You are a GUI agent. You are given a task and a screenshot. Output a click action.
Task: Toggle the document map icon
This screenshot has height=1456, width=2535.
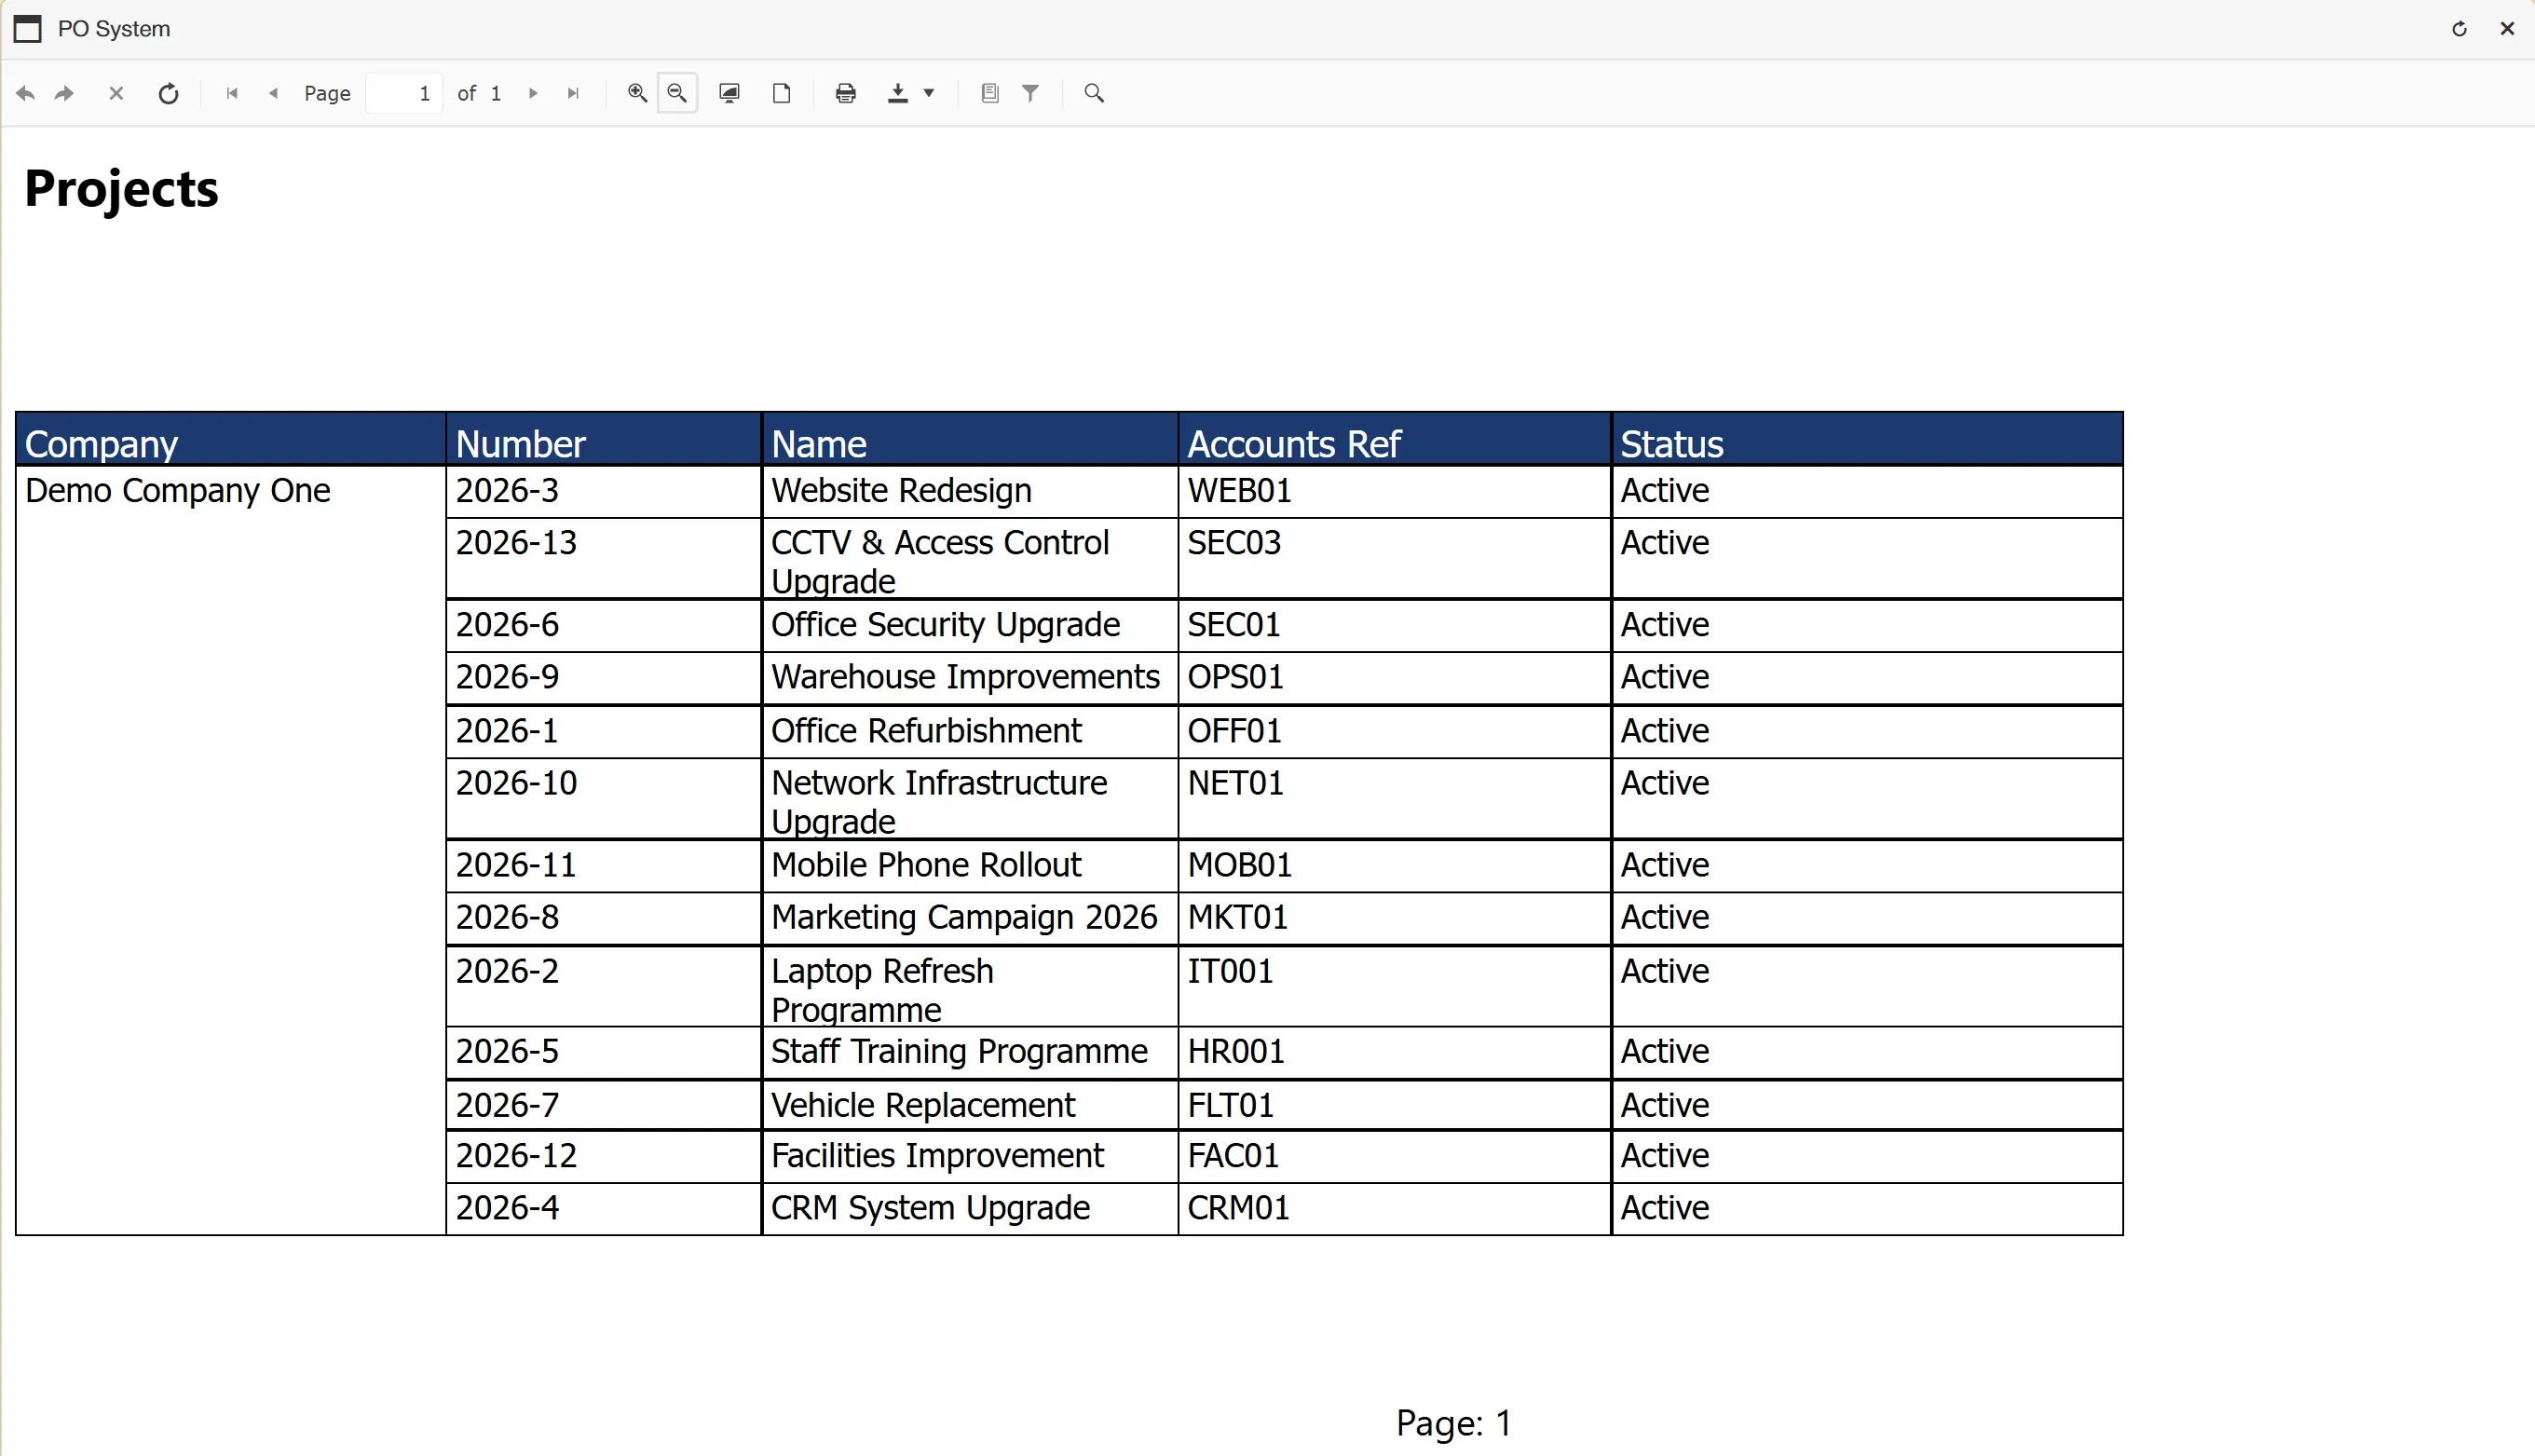click(x=990, y=93)
